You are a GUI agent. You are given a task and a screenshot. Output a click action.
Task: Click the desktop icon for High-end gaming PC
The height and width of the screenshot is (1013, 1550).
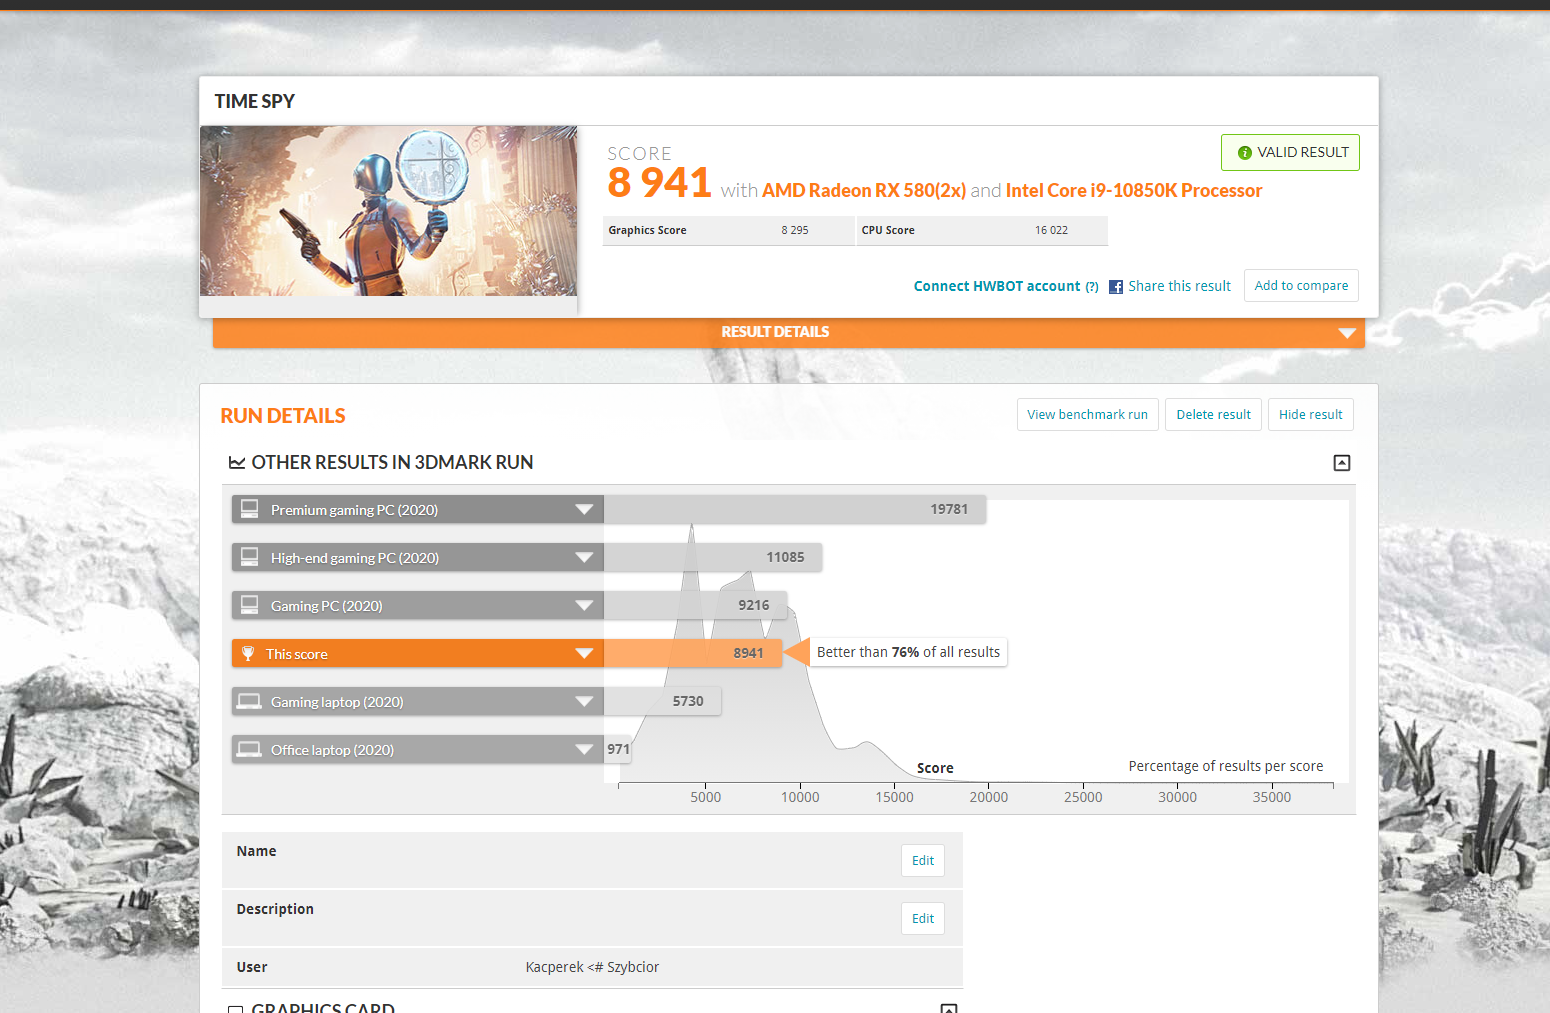[x=249, y=557]
